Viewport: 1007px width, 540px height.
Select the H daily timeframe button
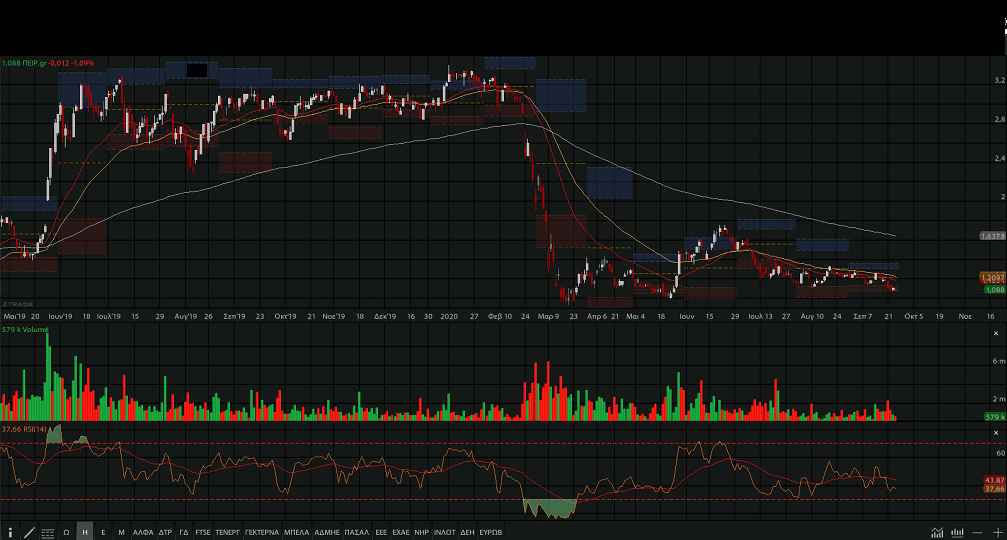tap(85, 532)
